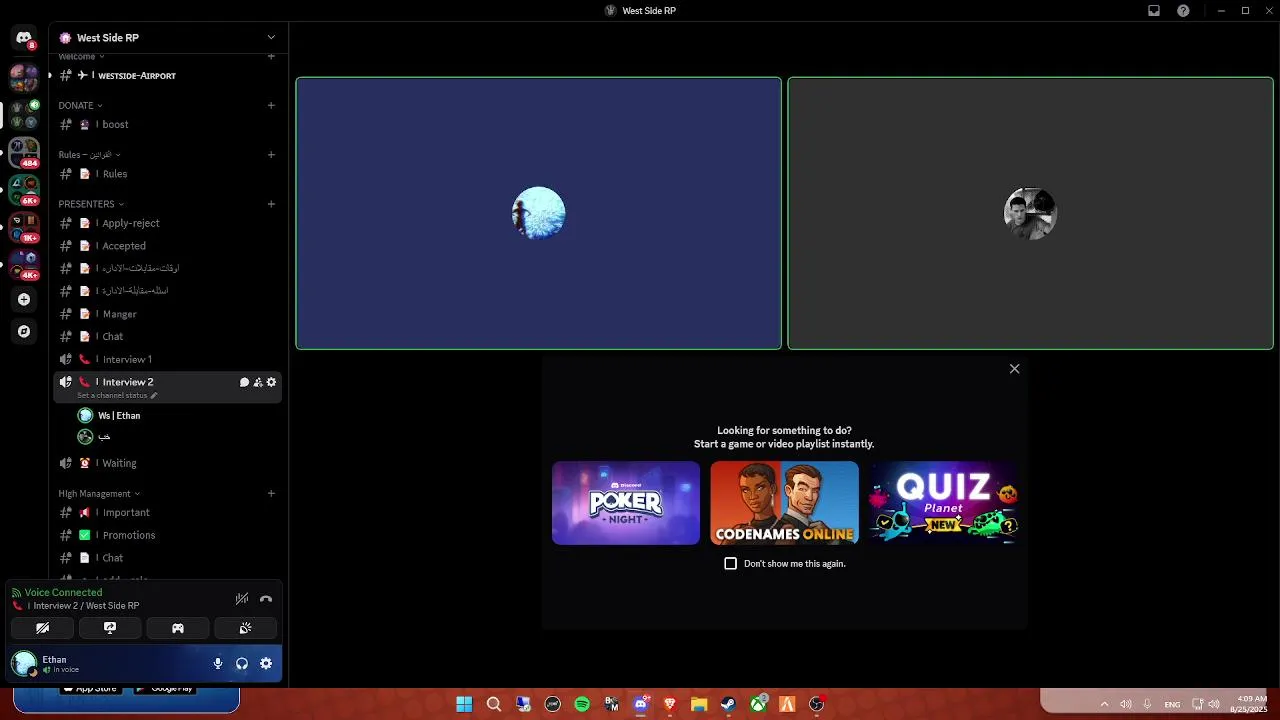
Task: Select Ethan's video tile
Action: 538,213
